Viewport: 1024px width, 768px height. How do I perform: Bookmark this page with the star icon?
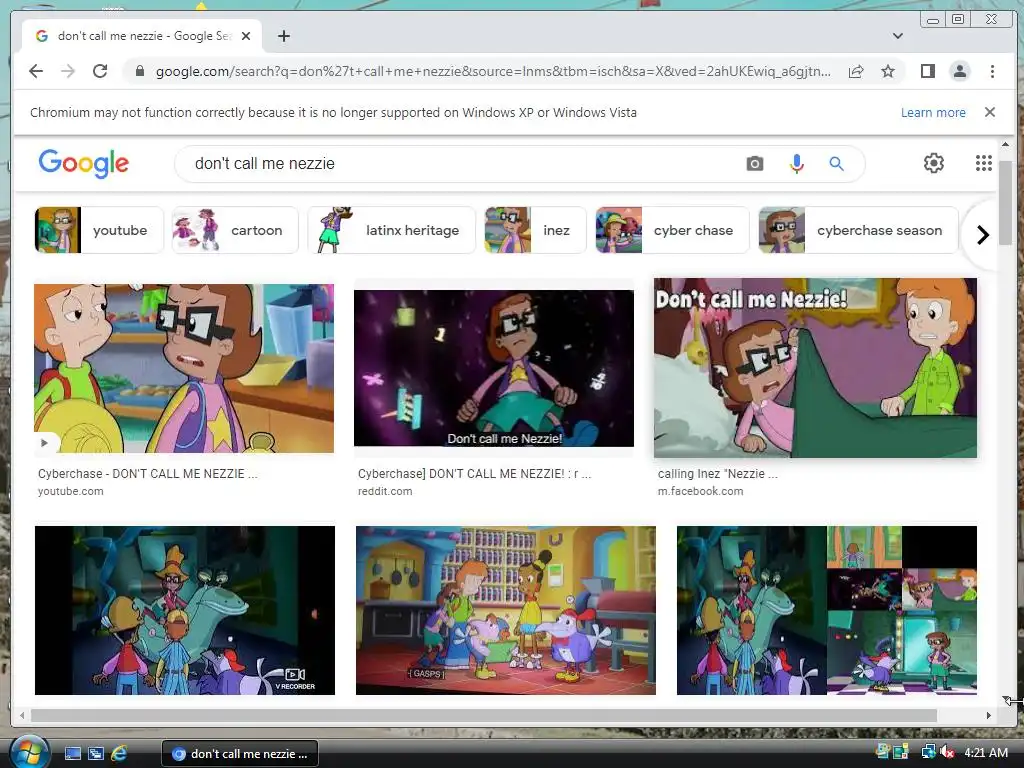[888, 71]
